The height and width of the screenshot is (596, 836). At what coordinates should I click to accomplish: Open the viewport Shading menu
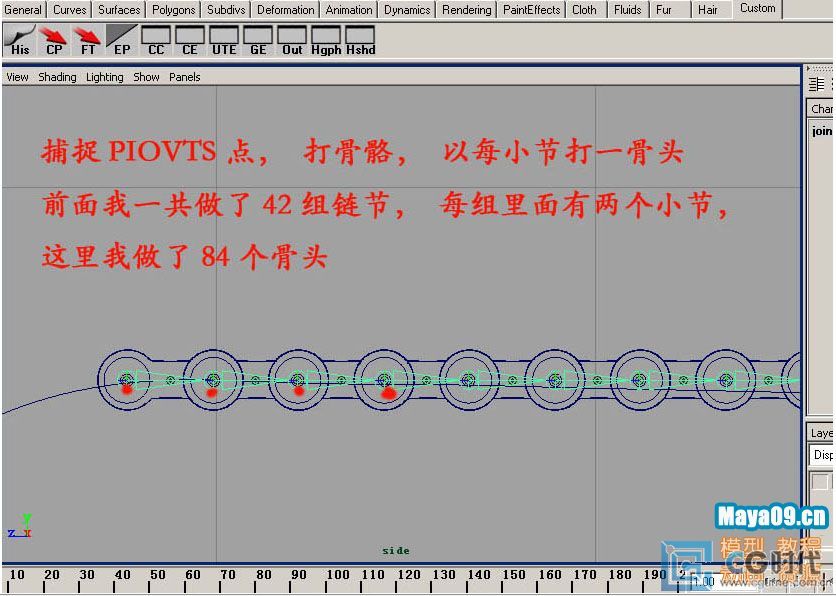coord(57,77)
